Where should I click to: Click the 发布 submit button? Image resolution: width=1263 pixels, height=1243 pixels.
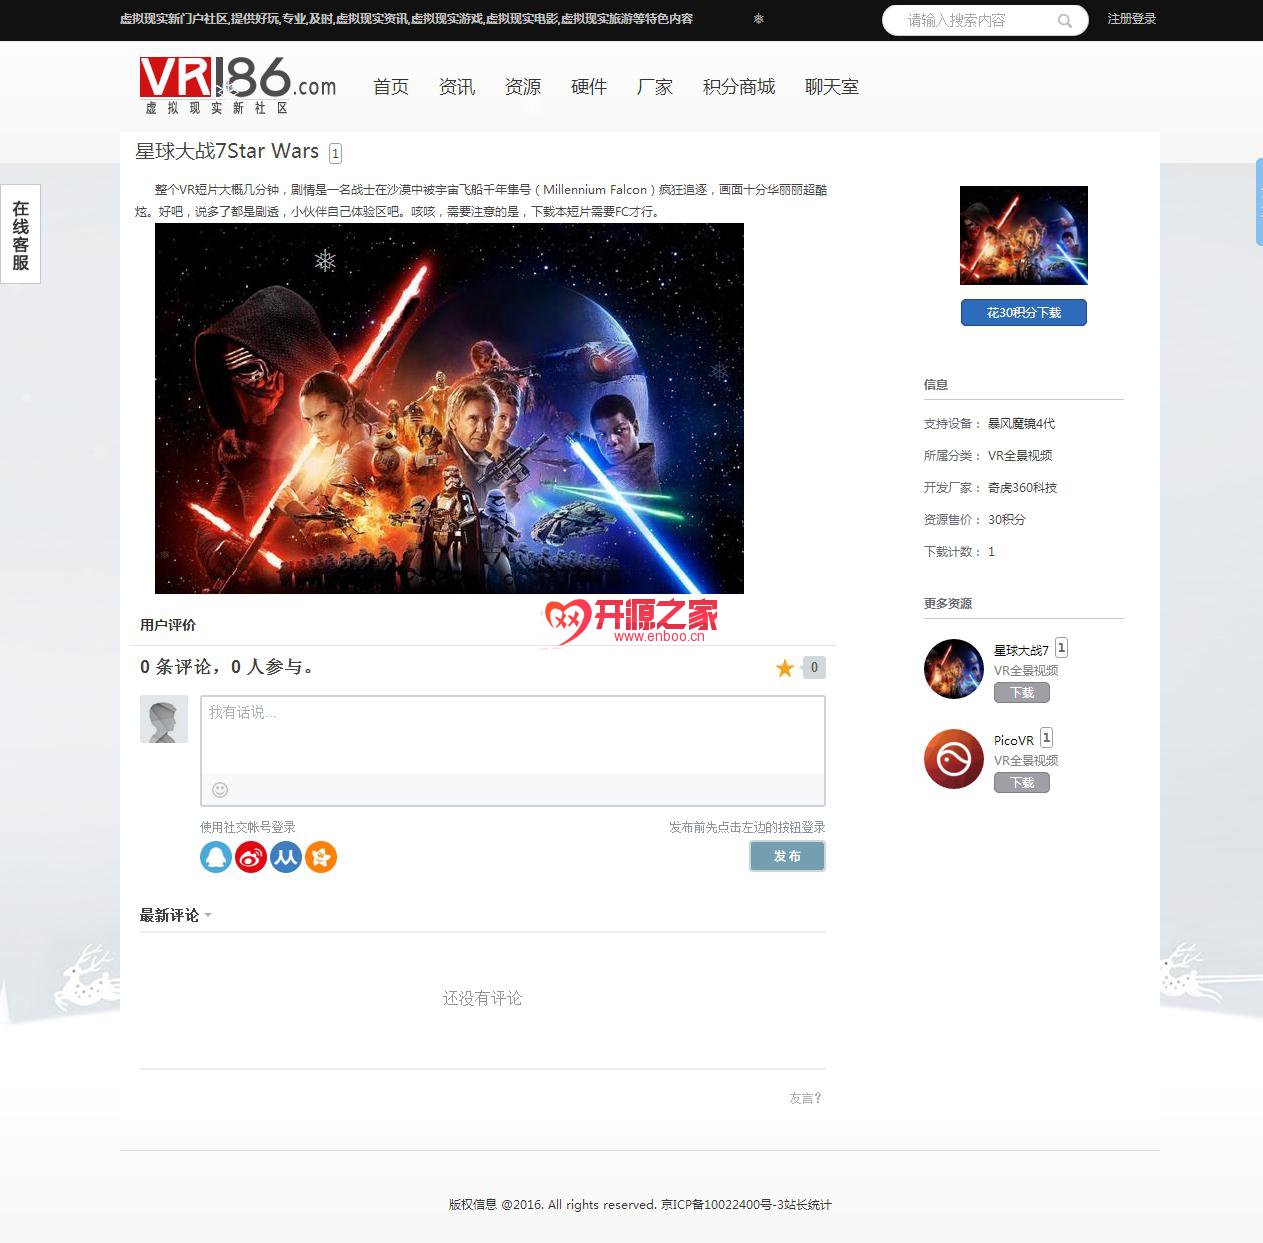[788, 856]
